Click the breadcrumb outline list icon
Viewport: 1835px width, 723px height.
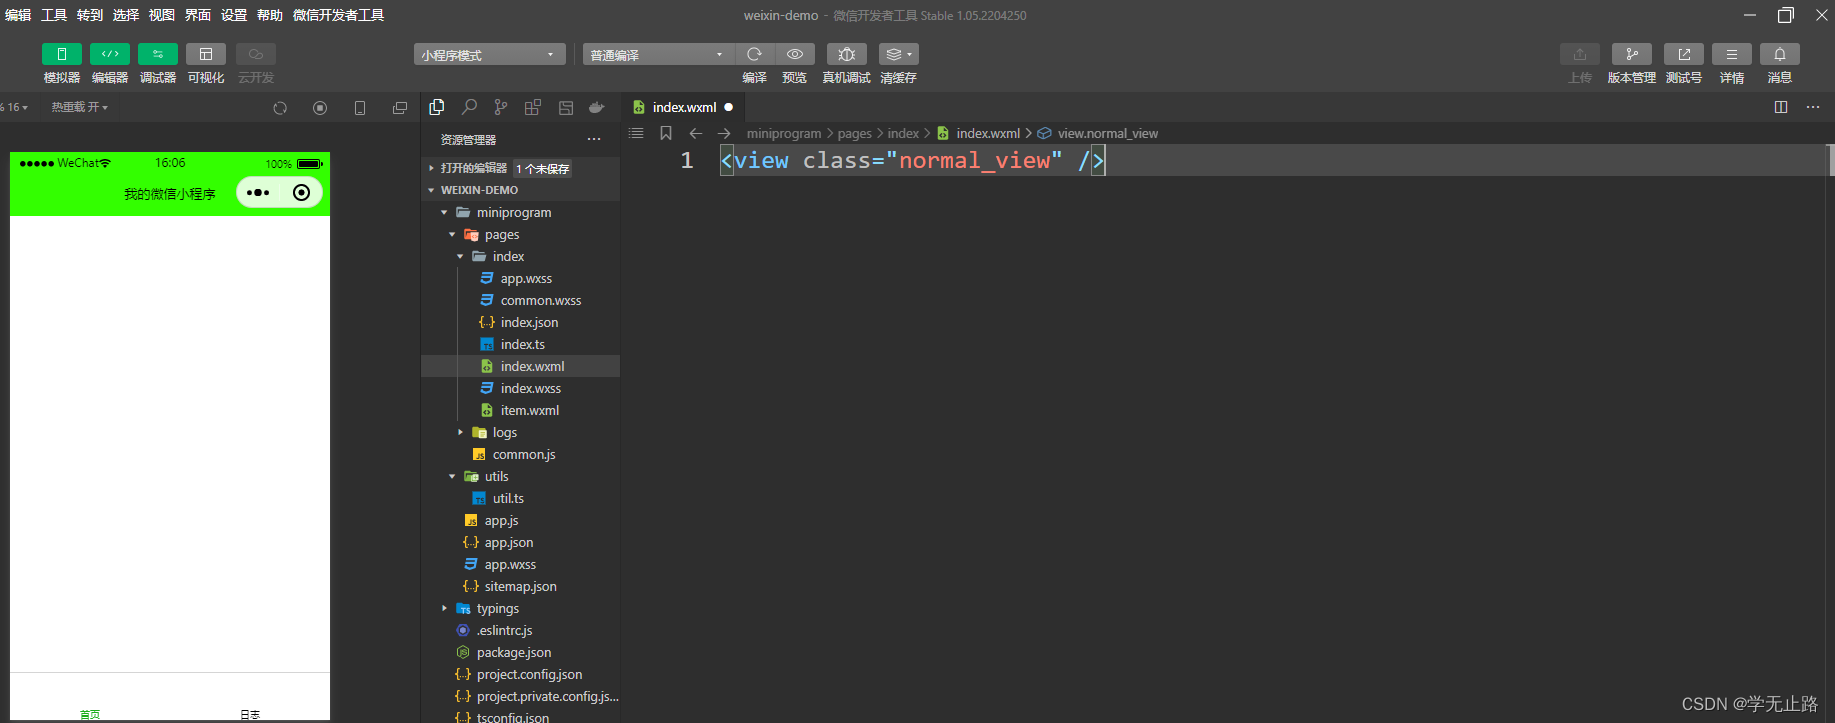point(636,133)
